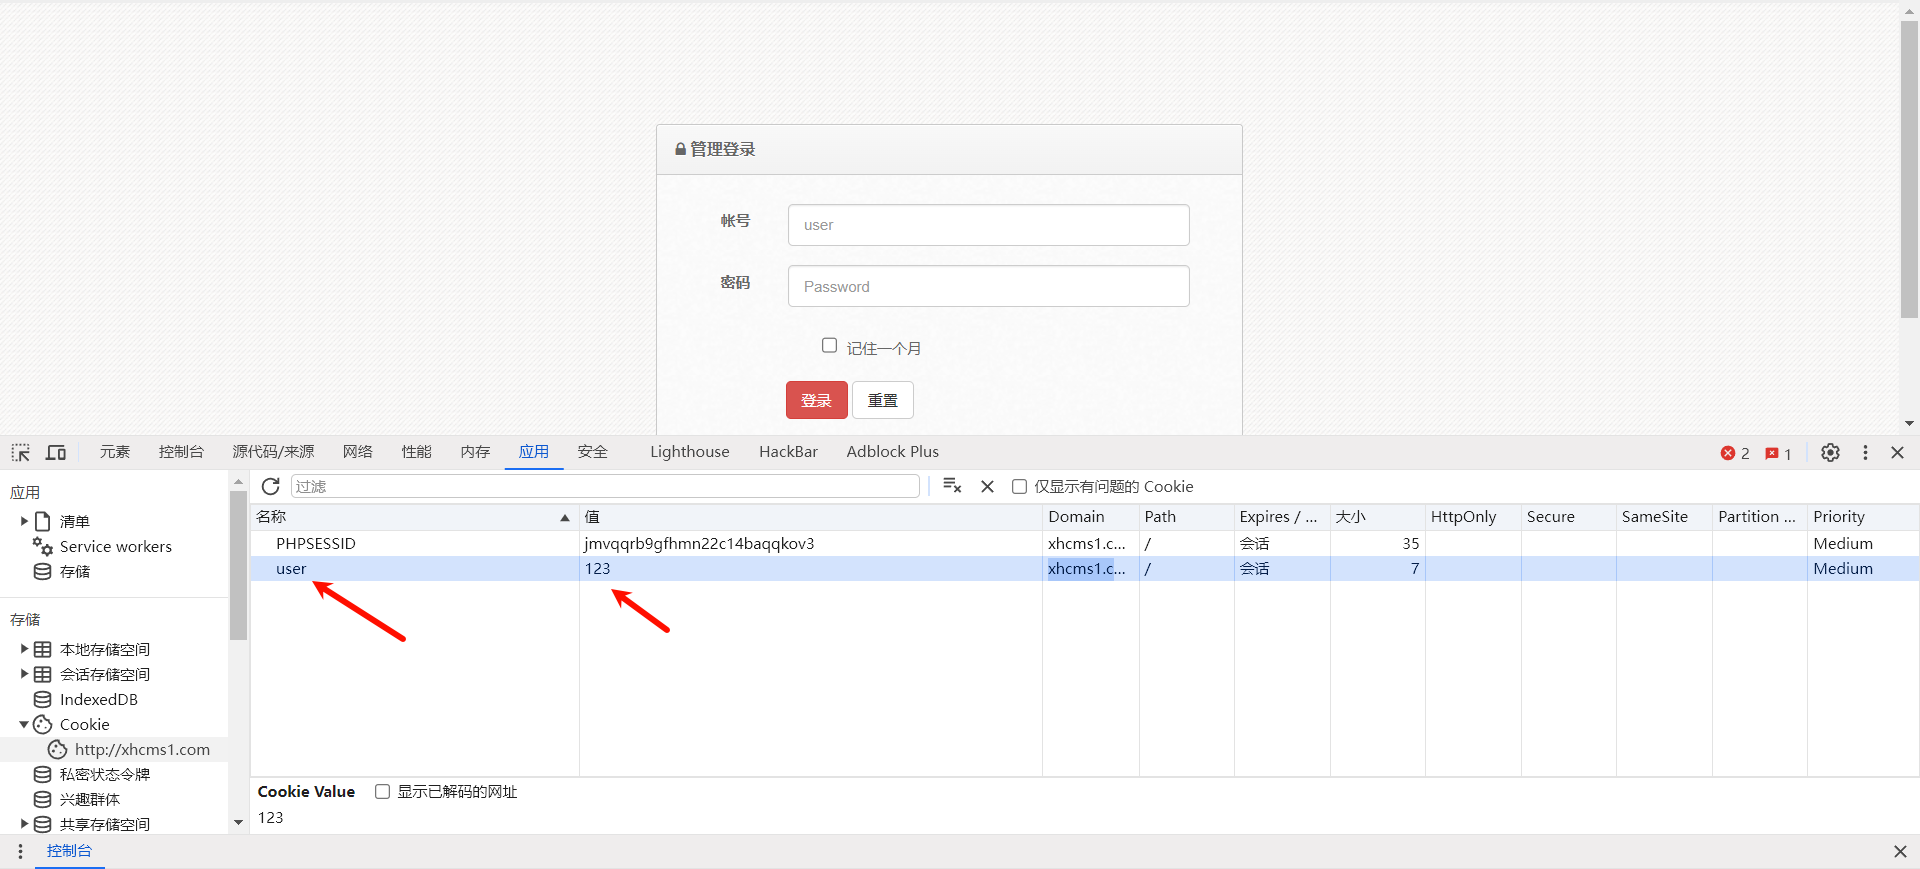Switch to the 性能 tab
This screenshot has height=869, width=1920.
point(416,452)
